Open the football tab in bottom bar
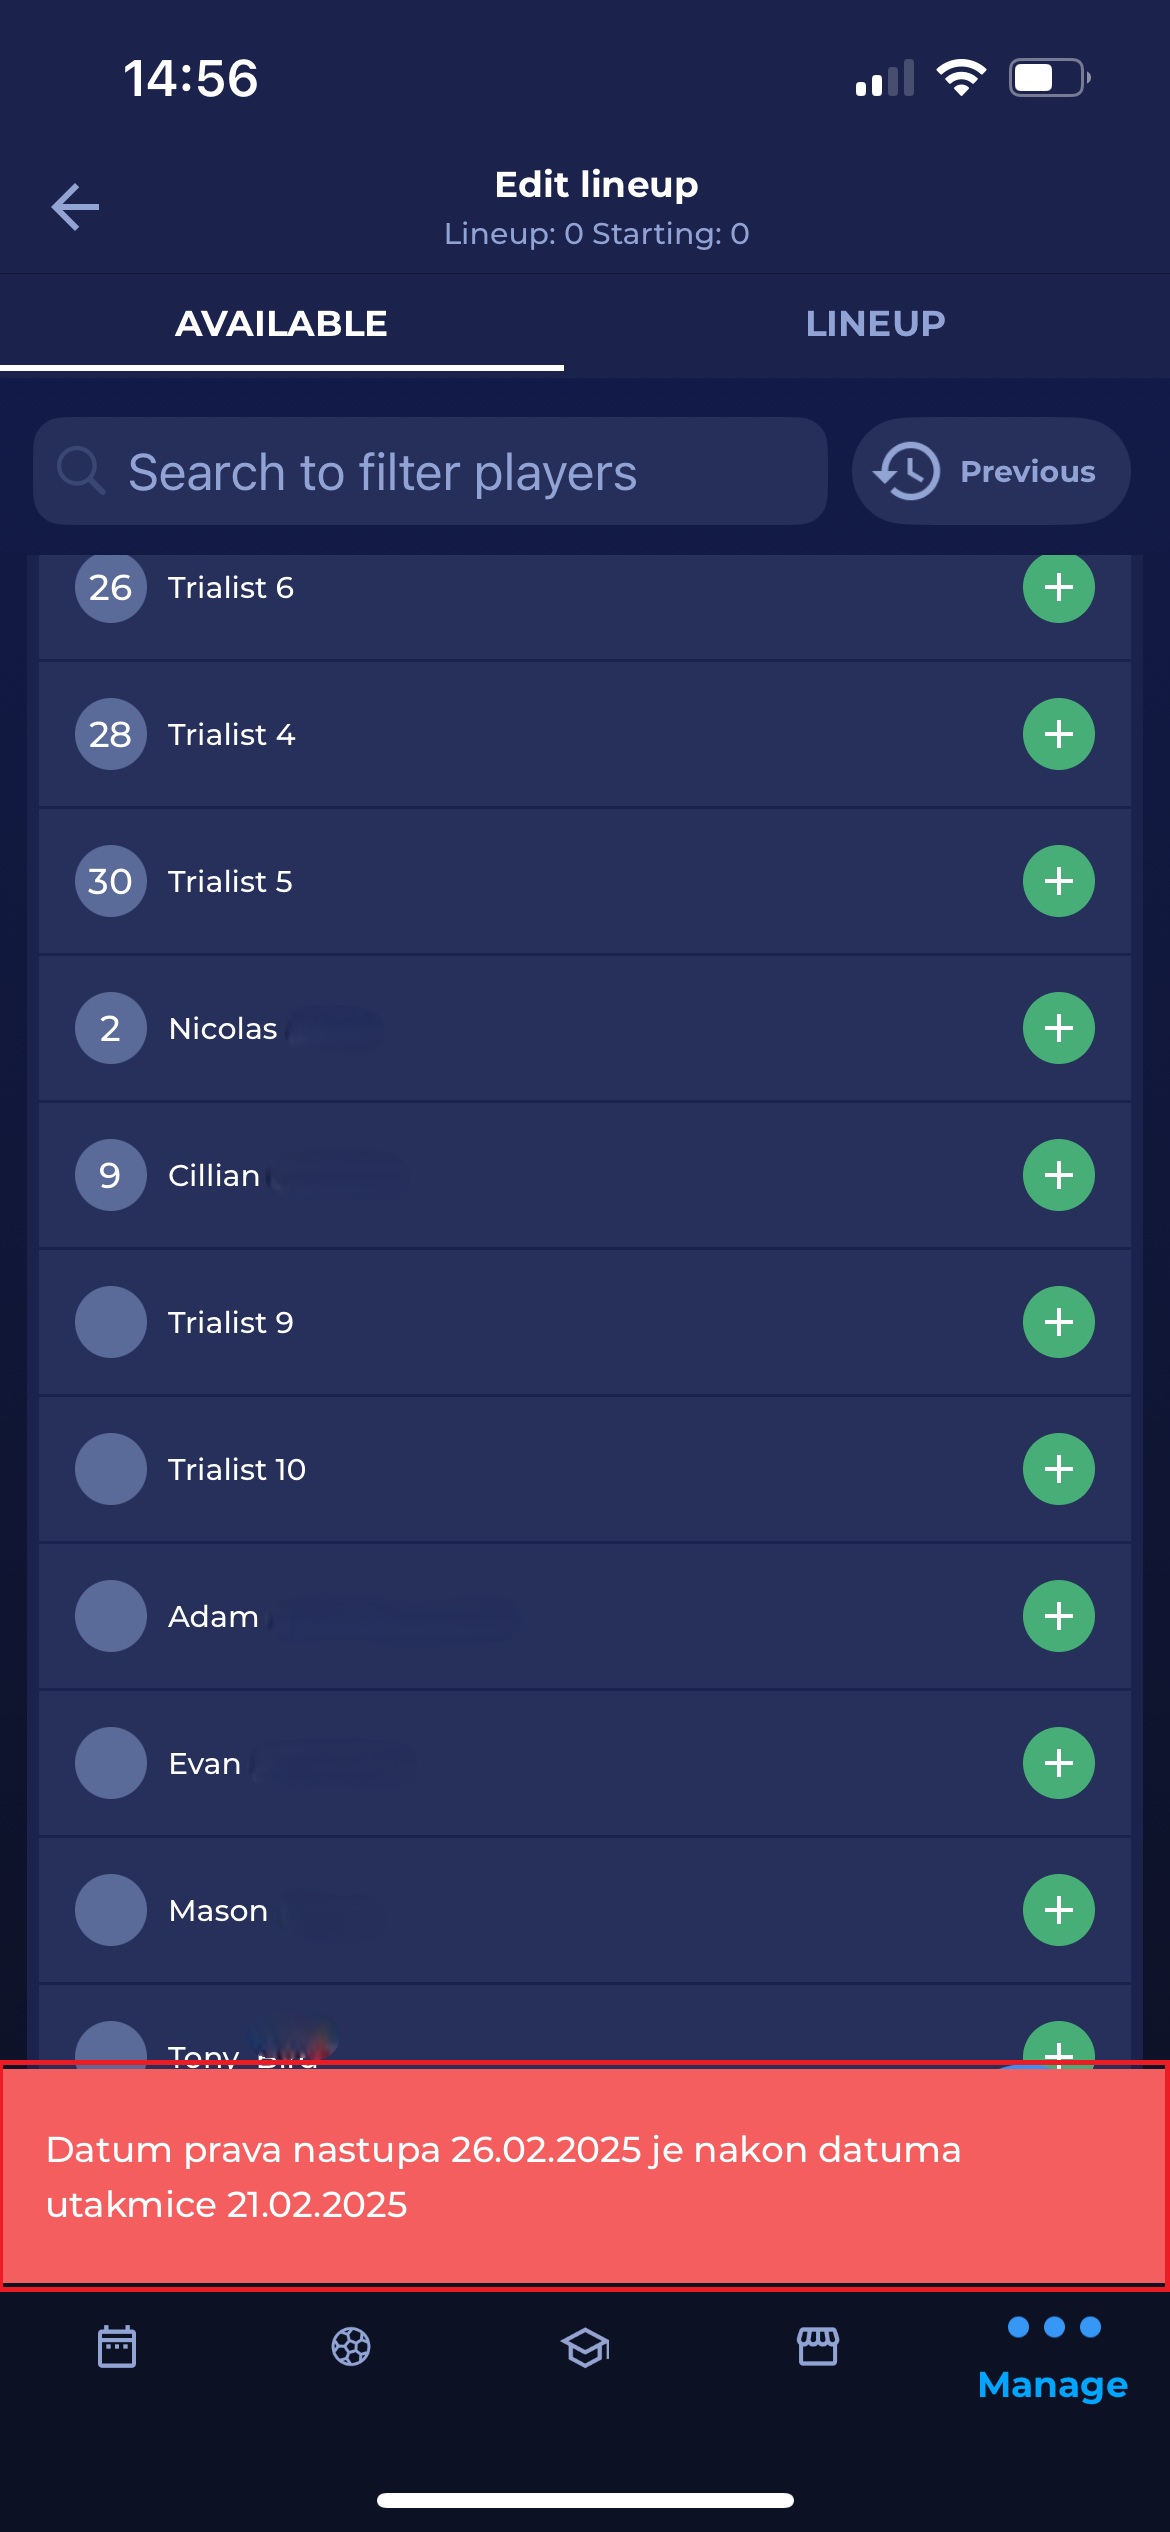The height and width of the screenshot is (2532, 1170). 351,2347
